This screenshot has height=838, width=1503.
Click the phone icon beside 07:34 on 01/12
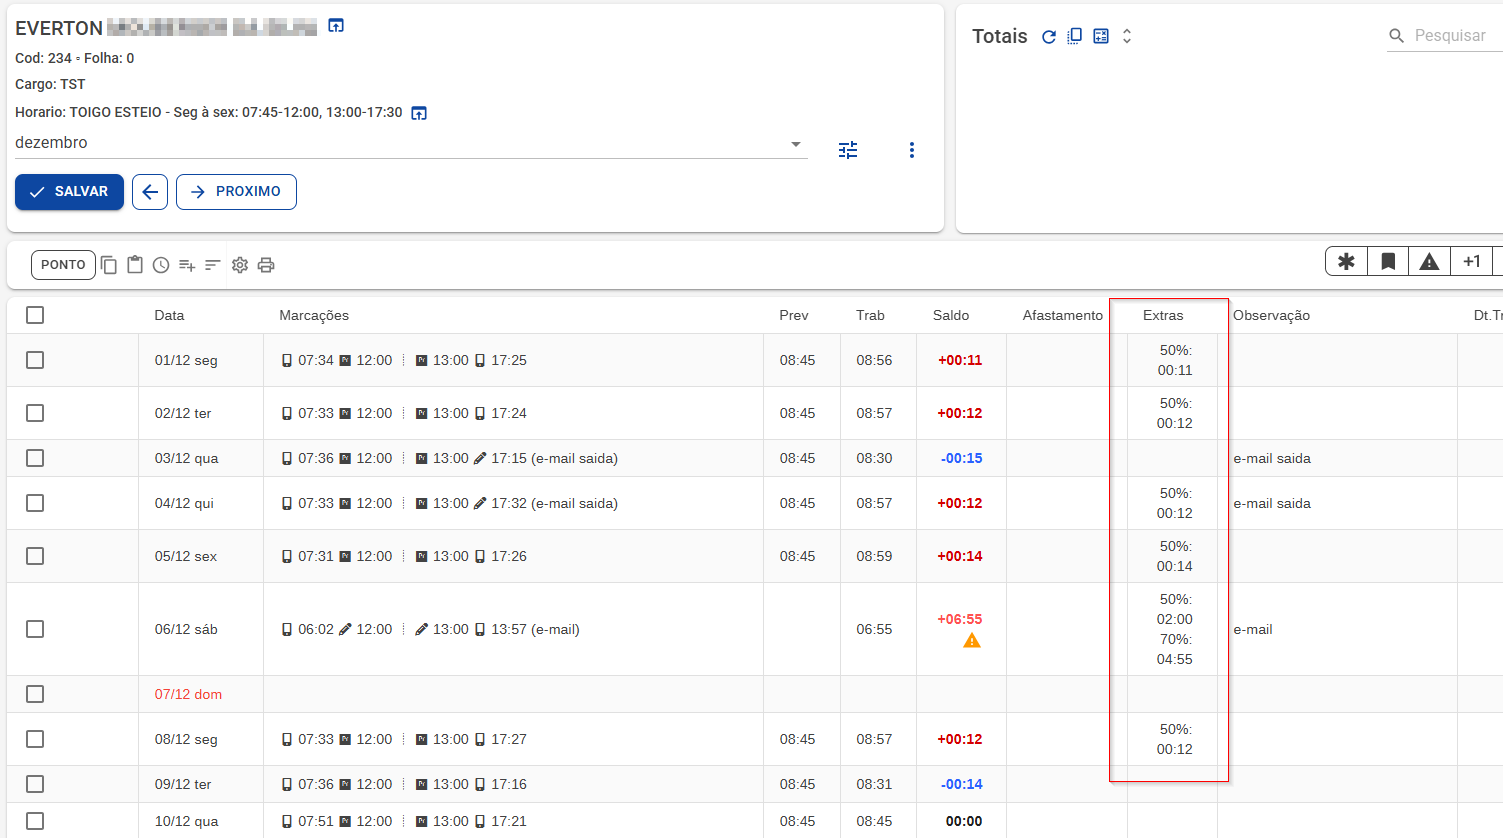287,360
